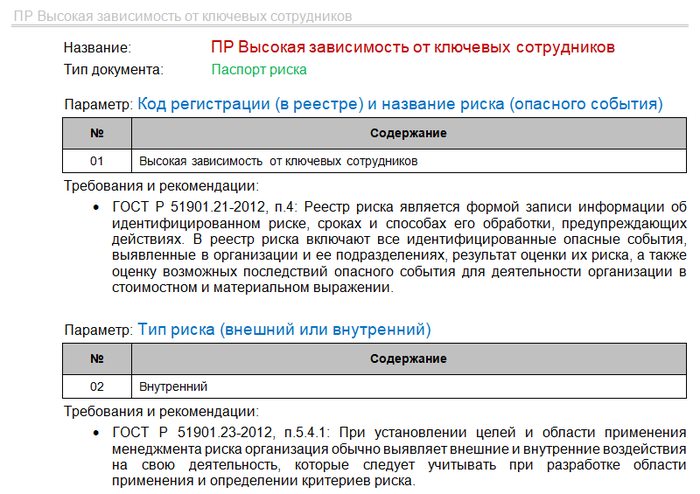Click the second "Требования и рекомендации:" label

(161, 411)
